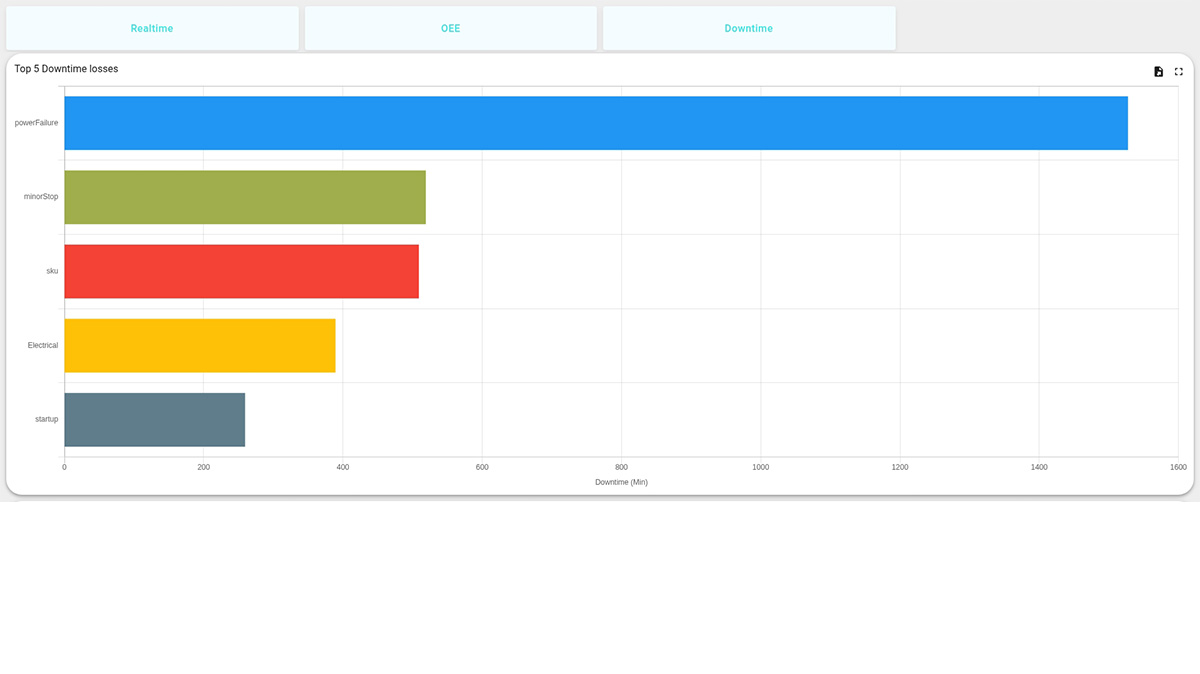1200x674 pixels.
Task: Click the Electrical category label
Action: [42, 345]
